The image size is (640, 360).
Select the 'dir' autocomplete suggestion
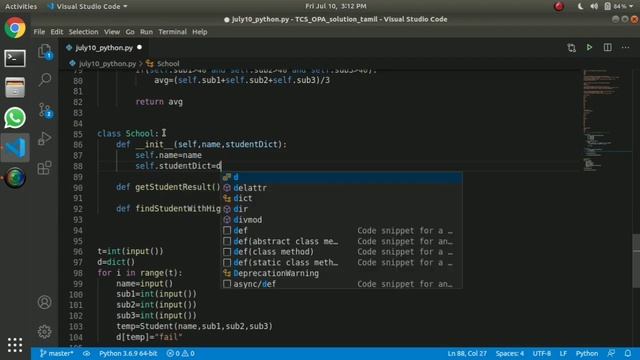click(x=342, y=209)
